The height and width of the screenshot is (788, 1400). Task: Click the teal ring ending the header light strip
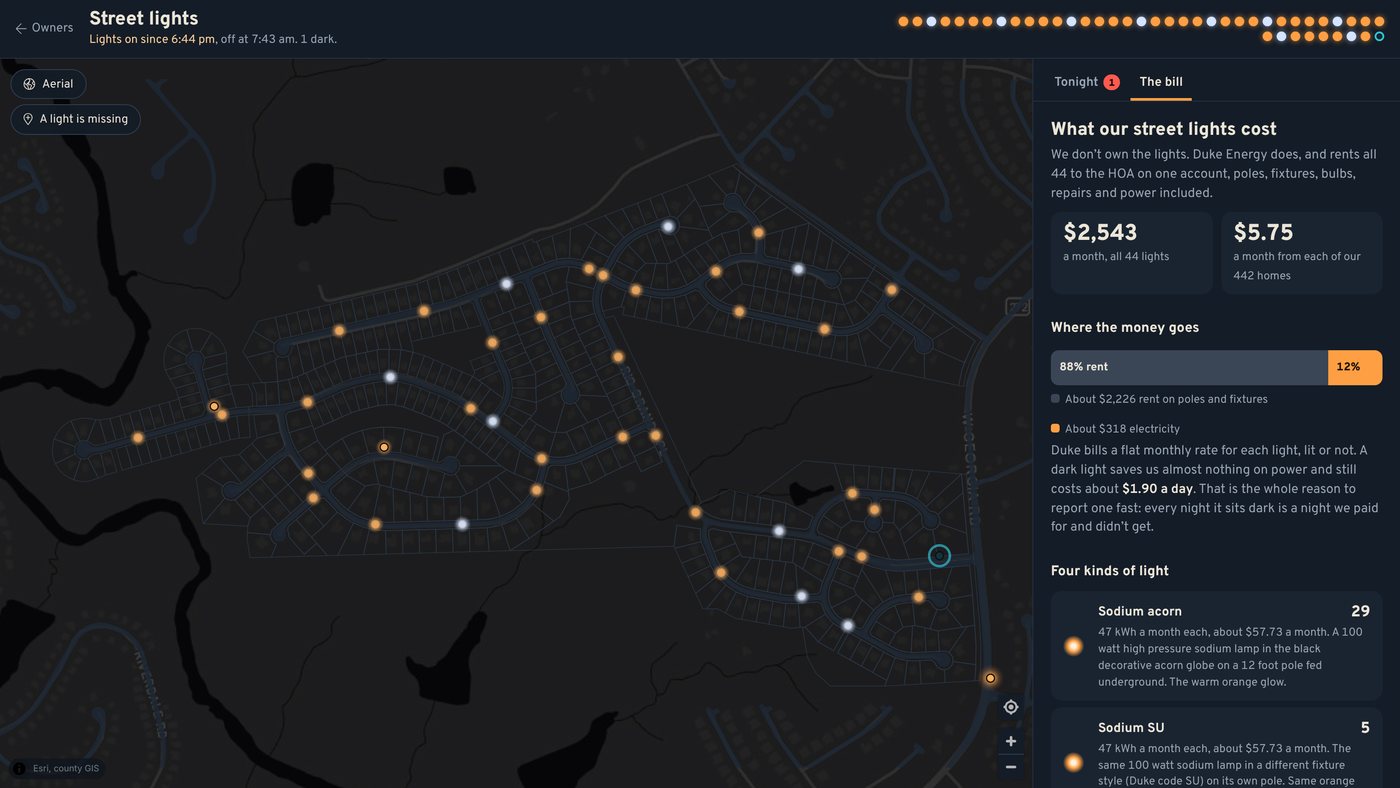(x=1379, y=37)
